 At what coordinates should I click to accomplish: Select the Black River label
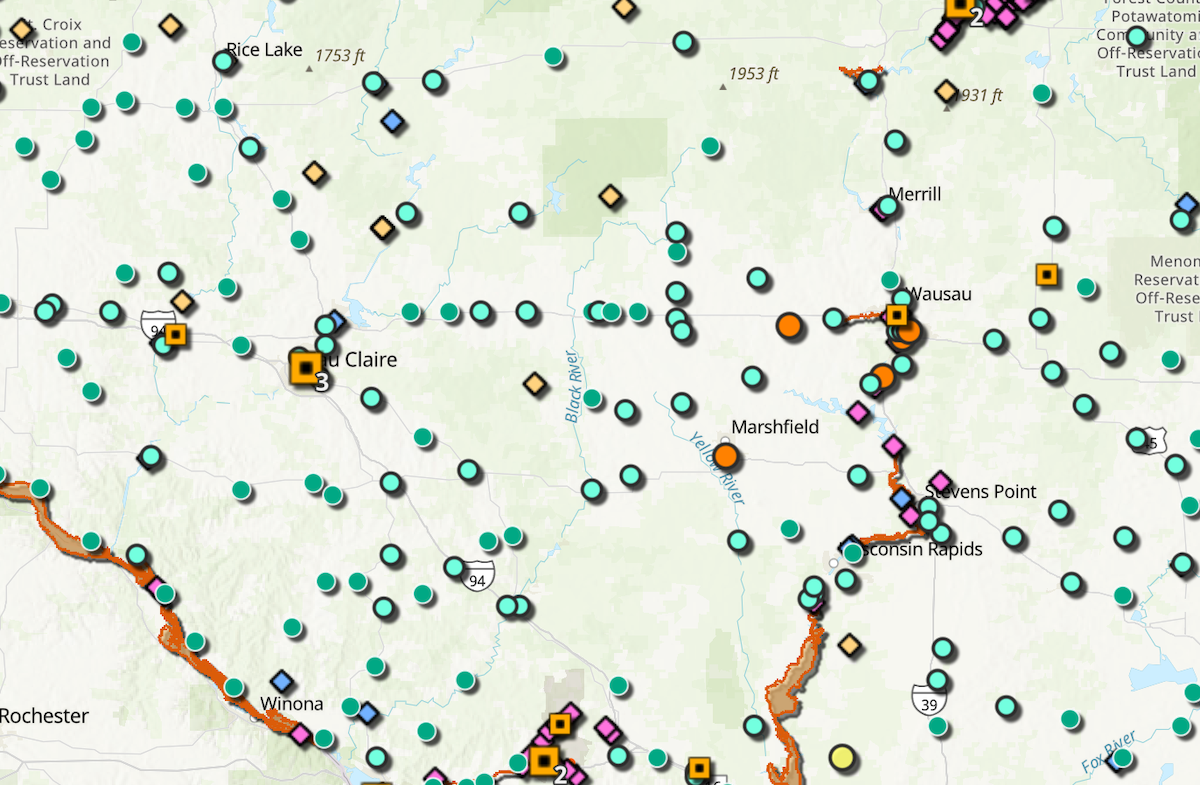pyautogui.click(x=573, y=386)
